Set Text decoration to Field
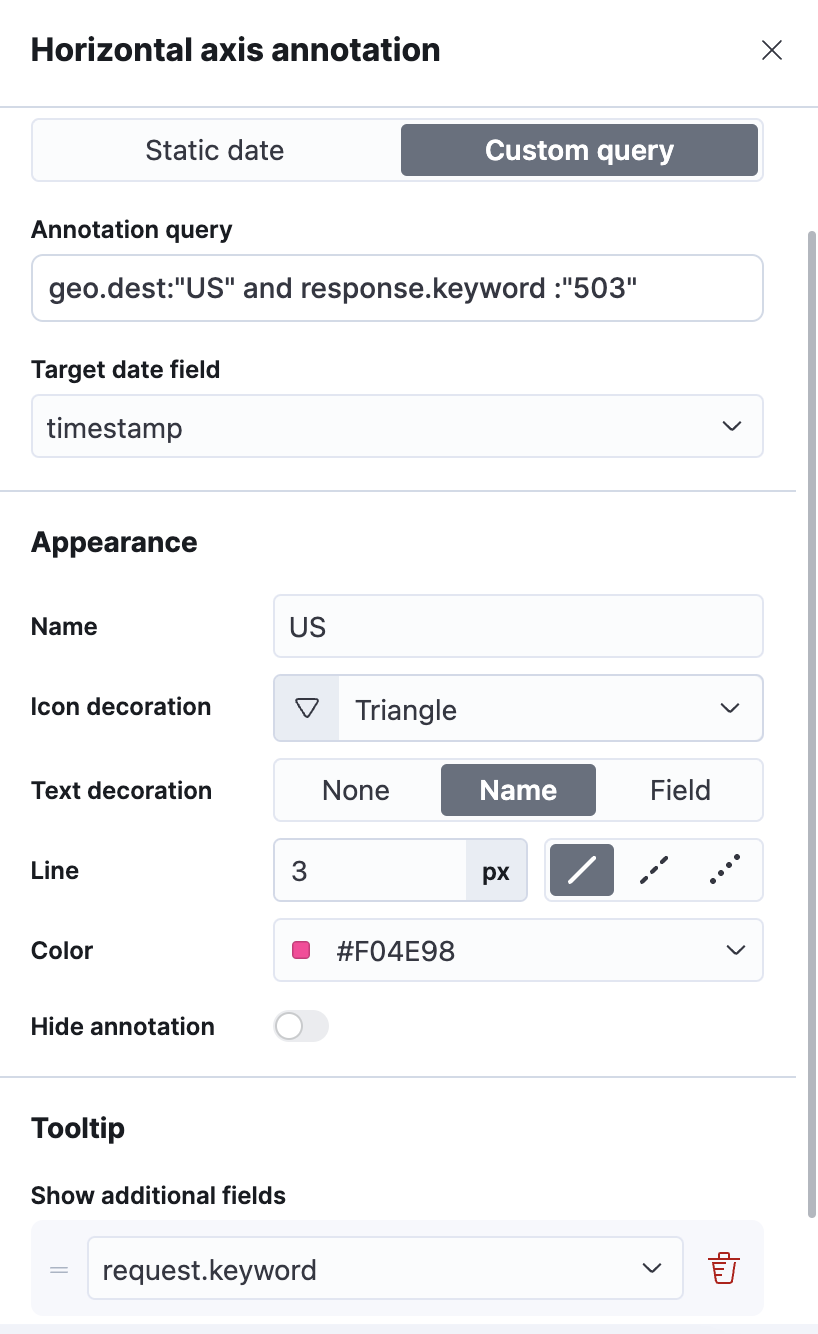 tap(680, 790)
